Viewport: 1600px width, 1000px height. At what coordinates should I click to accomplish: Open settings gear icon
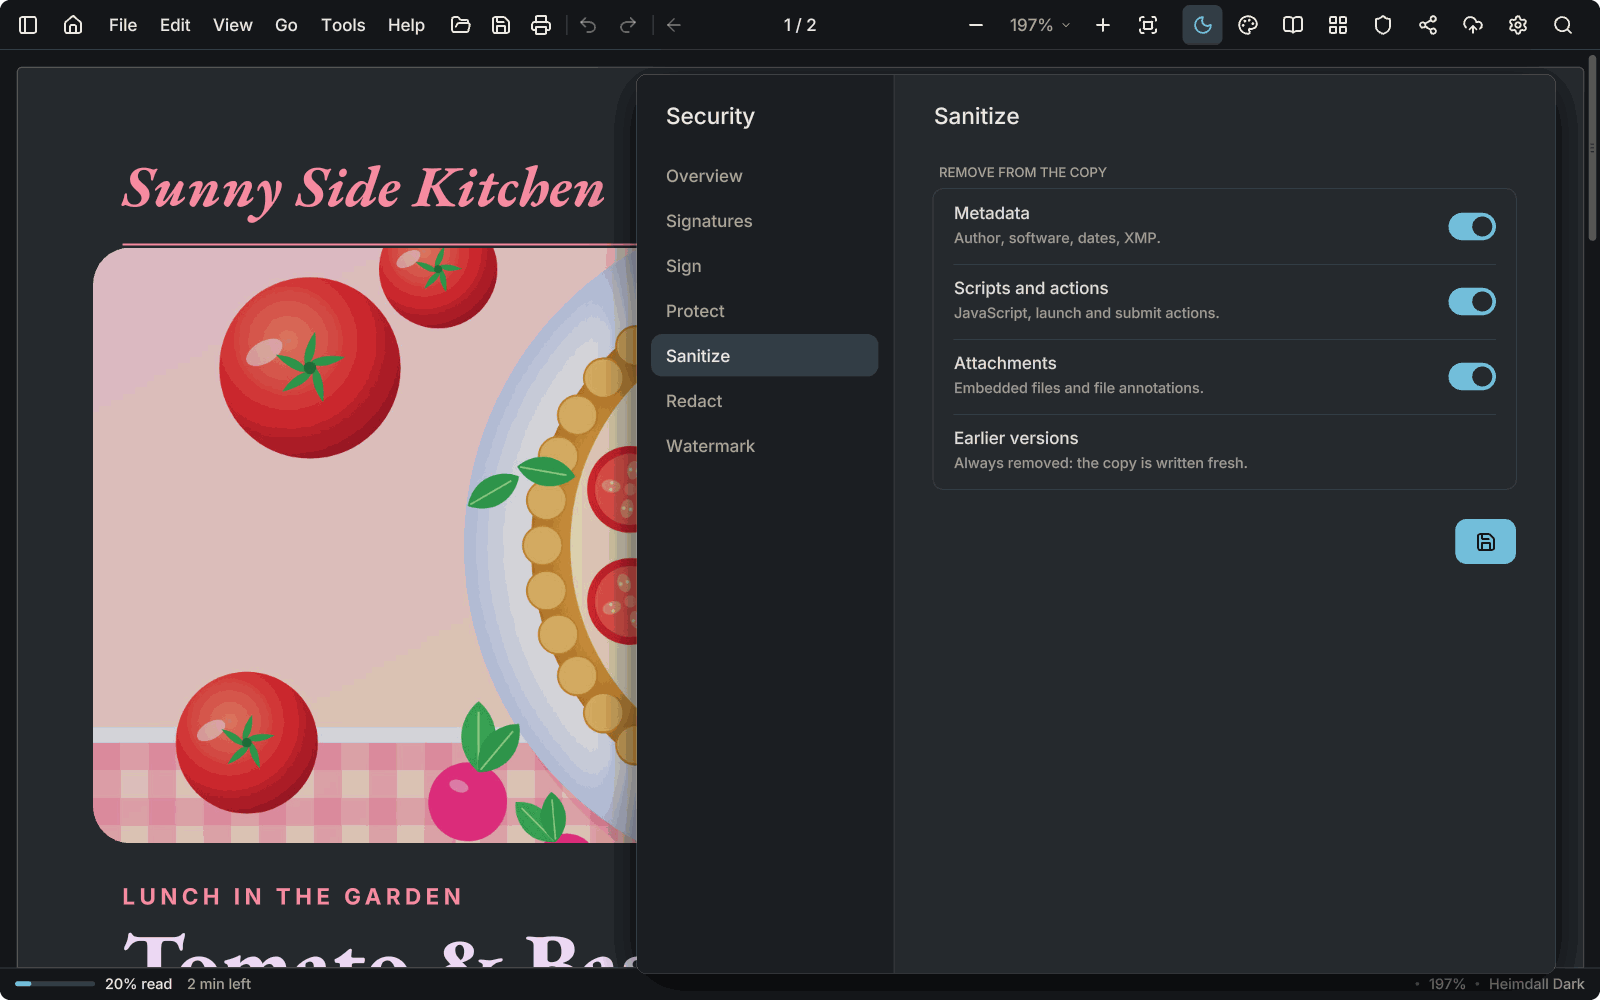click(1518, 25)
